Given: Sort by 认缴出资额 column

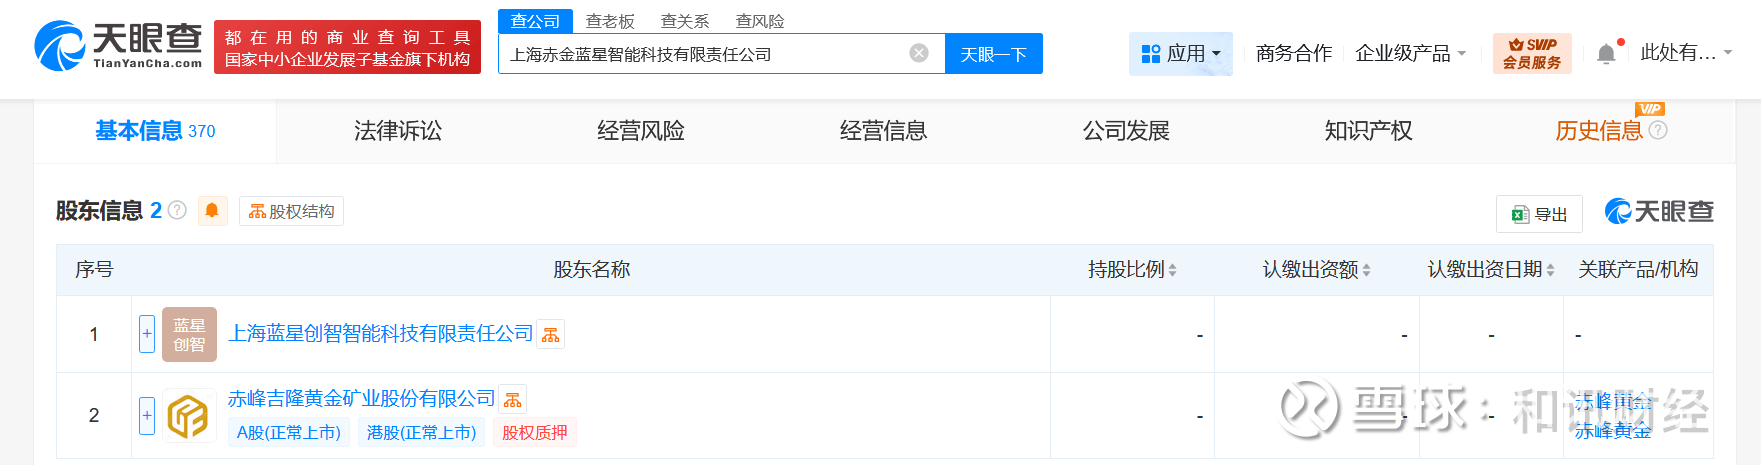Looking at the screenshot, I should [1316, 269].
